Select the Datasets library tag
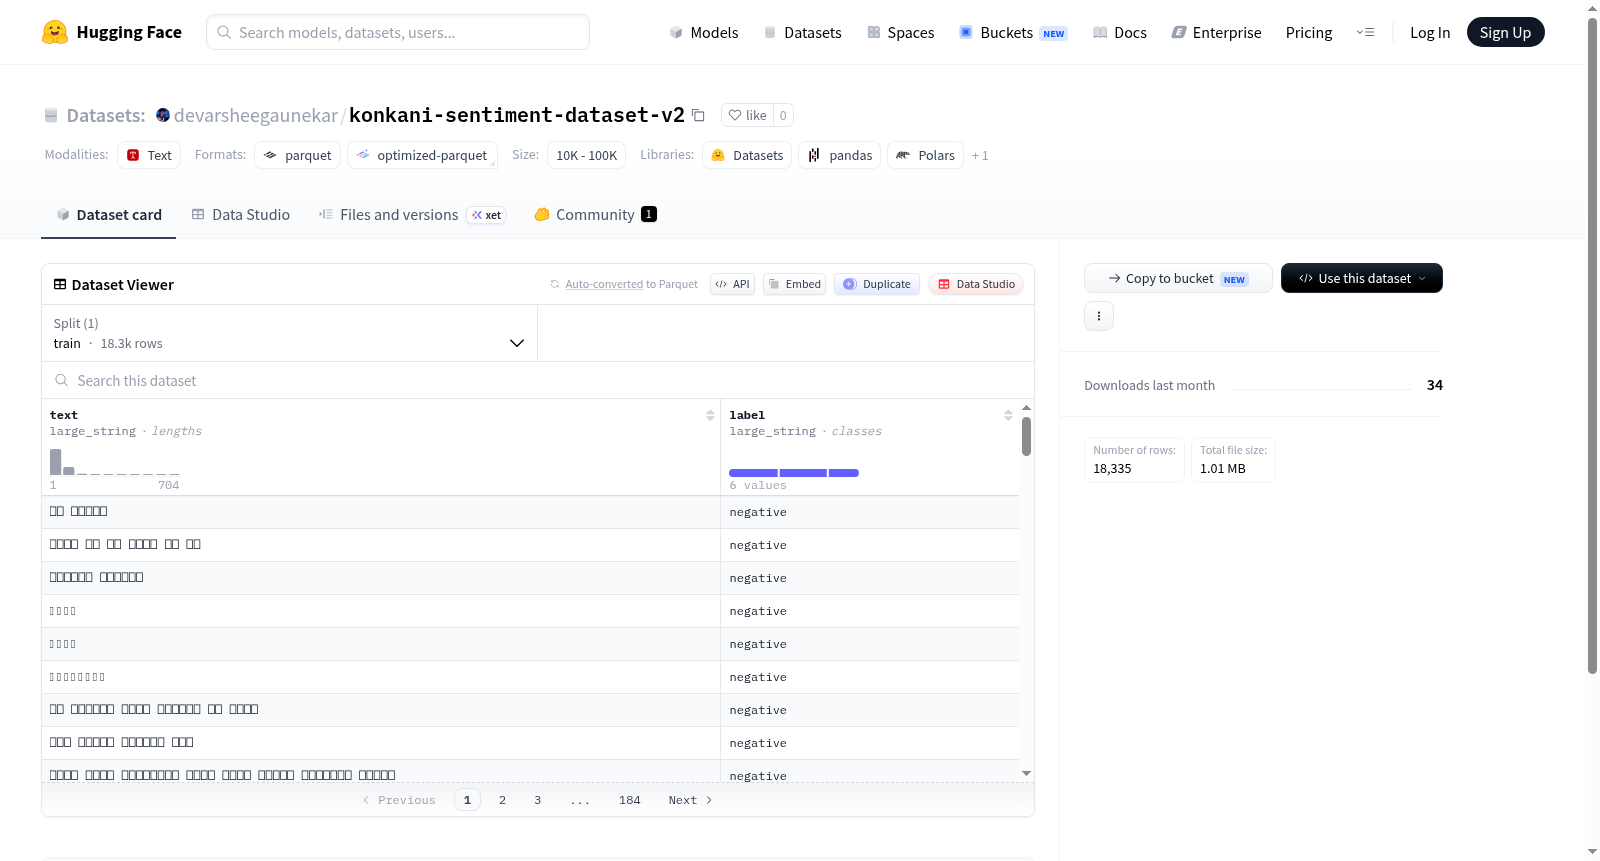Viewport: 1600px width, 861px height. (x=747, y=155)
